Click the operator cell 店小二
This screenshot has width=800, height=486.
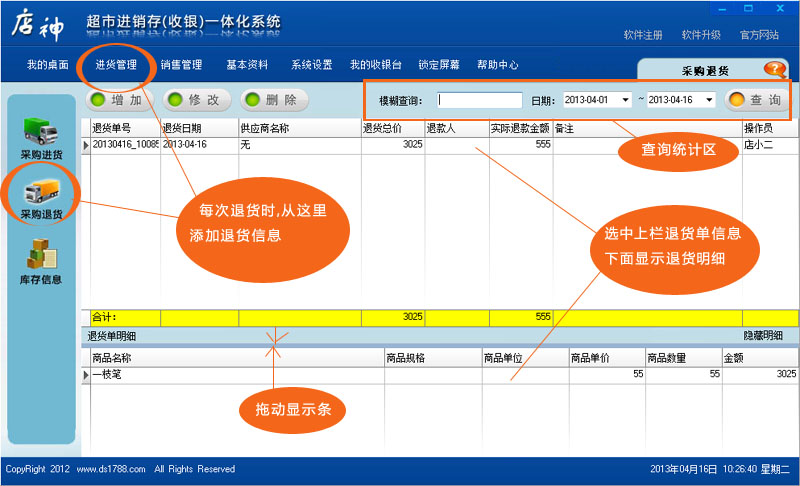tap(770, 145)
